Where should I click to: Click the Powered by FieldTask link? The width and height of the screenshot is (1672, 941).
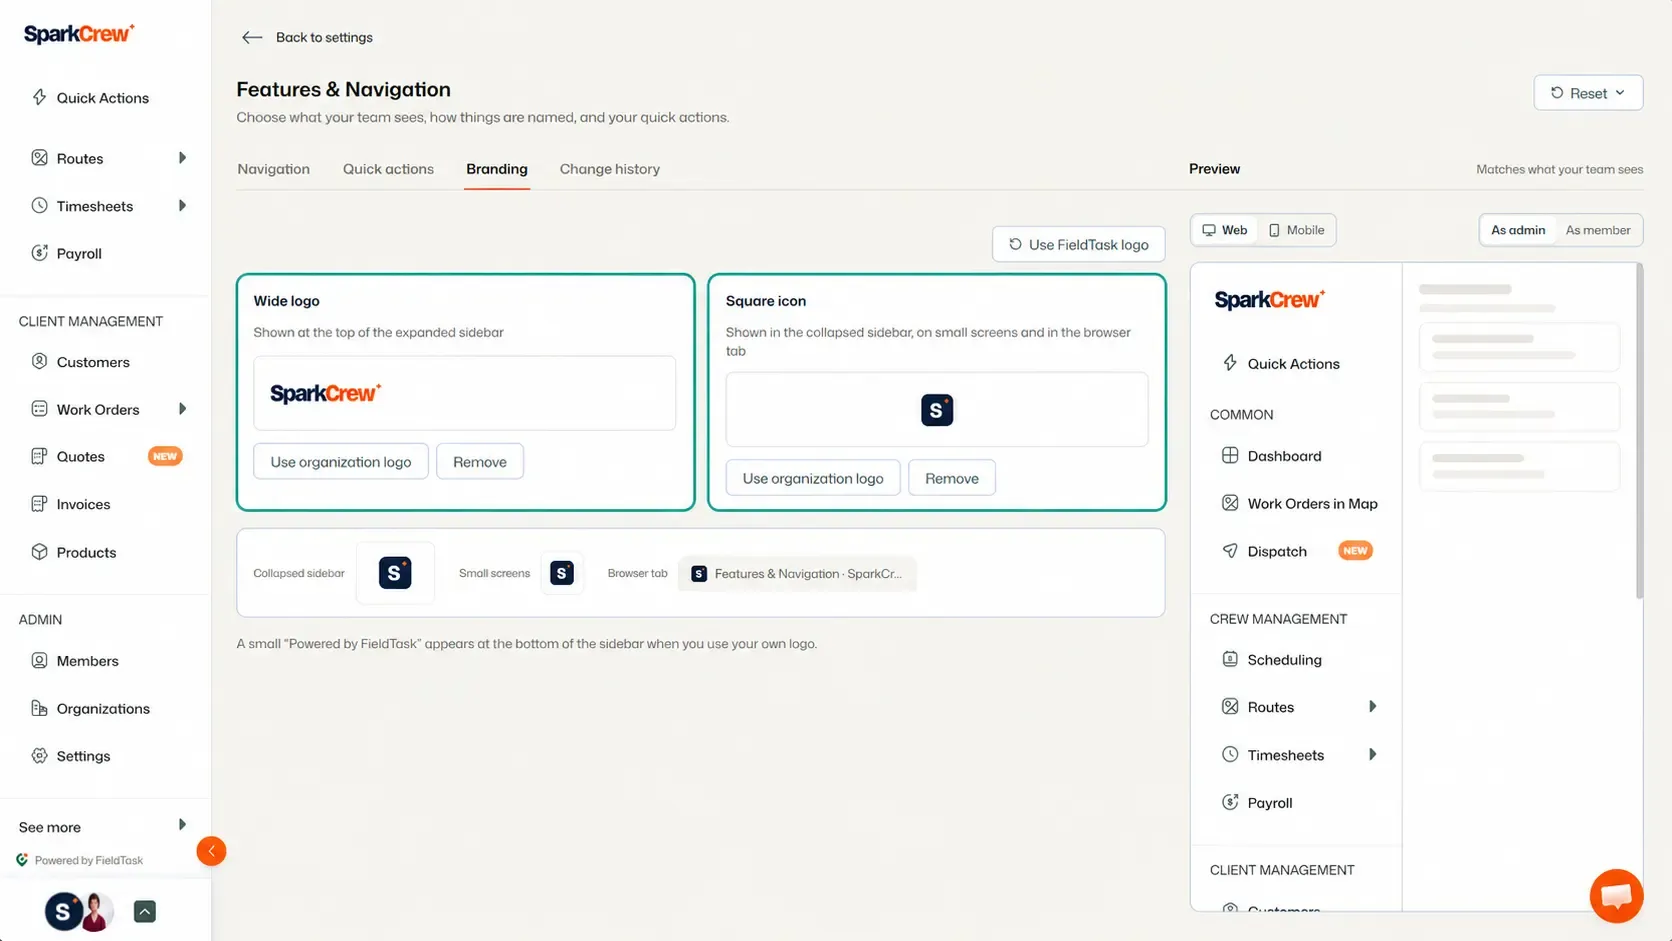tap(80, 860)
